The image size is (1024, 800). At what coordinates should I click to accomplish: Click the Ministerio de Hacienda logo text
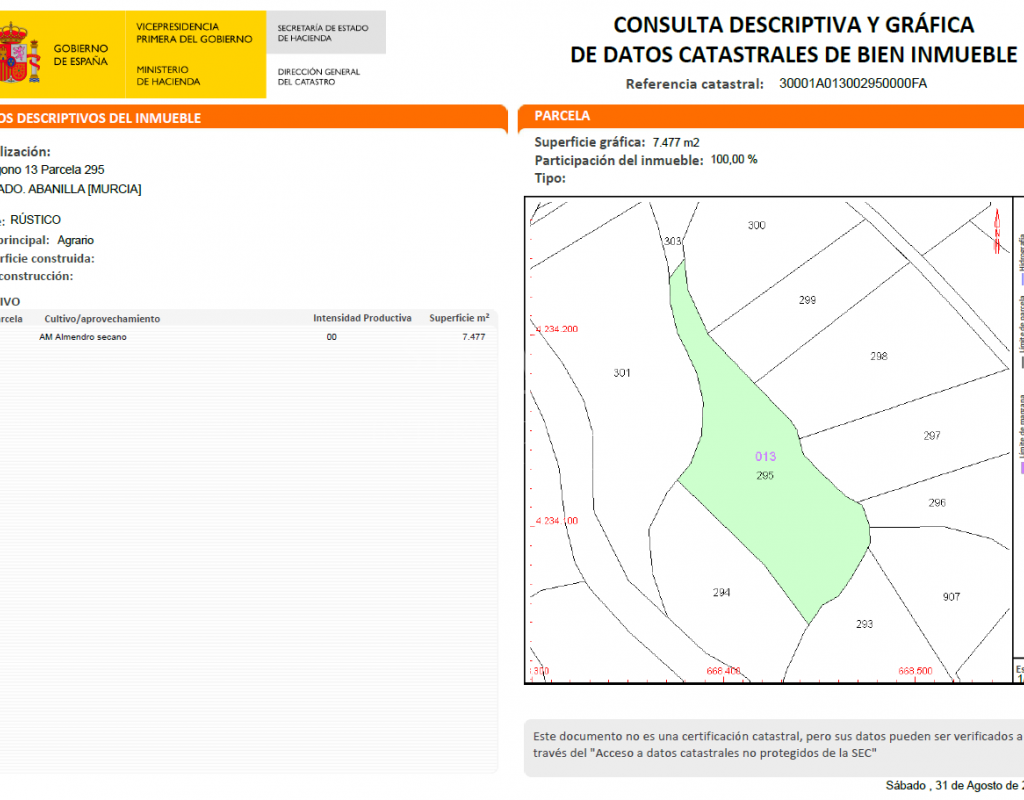[168, 75]
